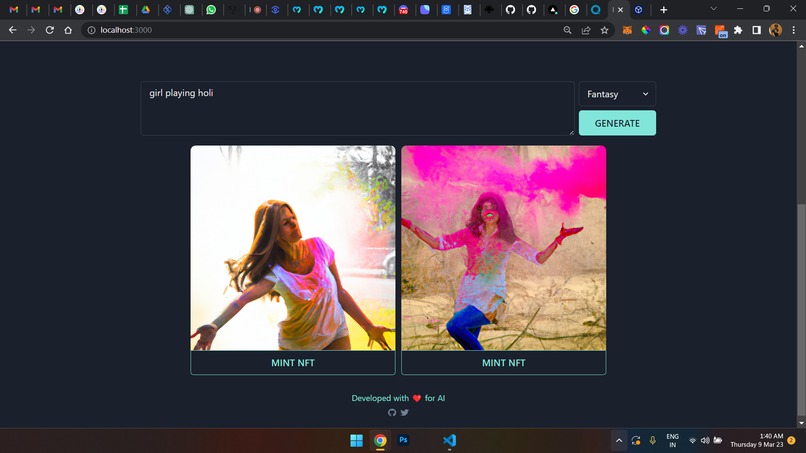Open the colorful pinwheel extension

pyautogui.click(x=646, y=30)
